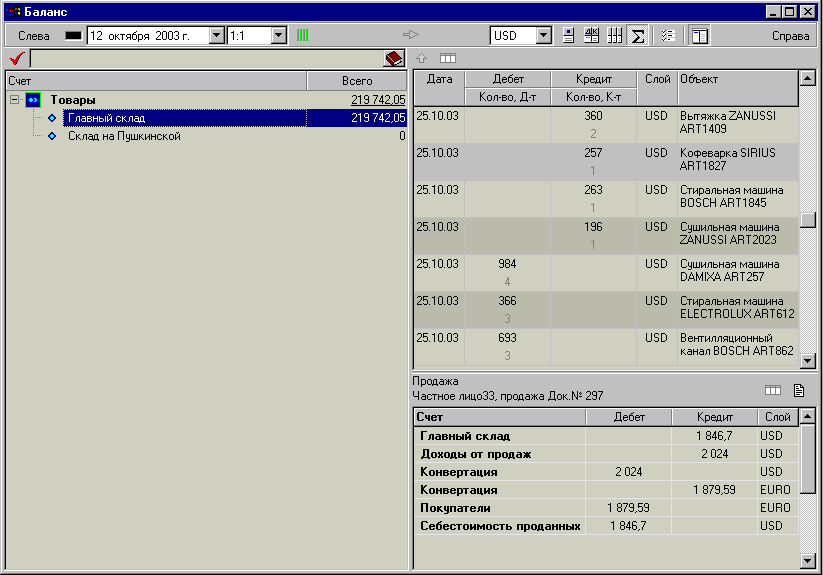The width and height of the screenshot is (823, 575).
Task: Open the USD currency dropdown
Action: [544, 36]
